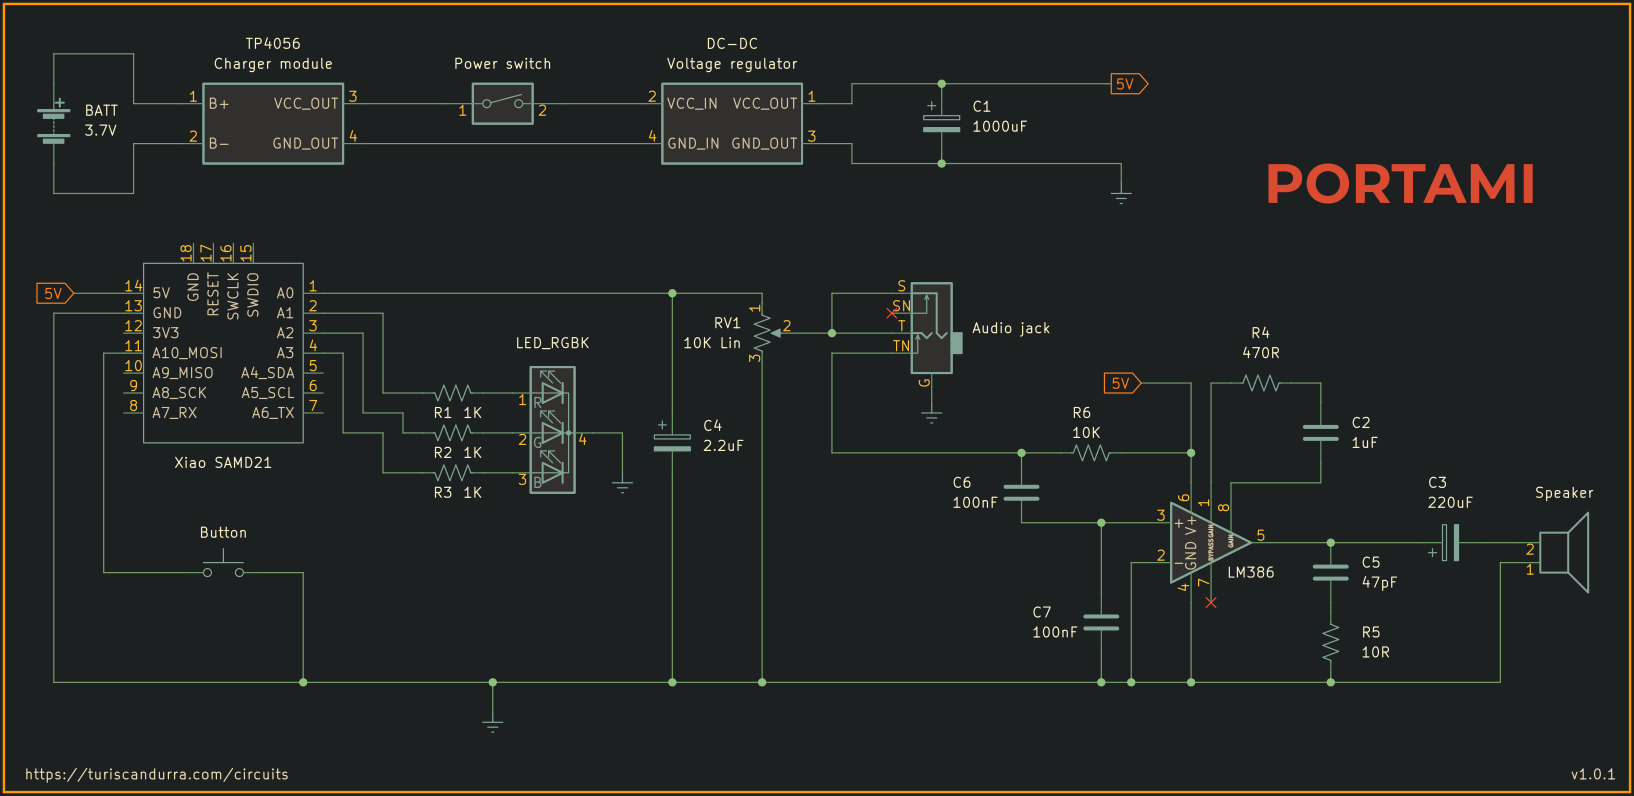This screenshot has height=796, width=1634.
Task: Click resistor R6 10K symbol
Action: coord(1091,453)
